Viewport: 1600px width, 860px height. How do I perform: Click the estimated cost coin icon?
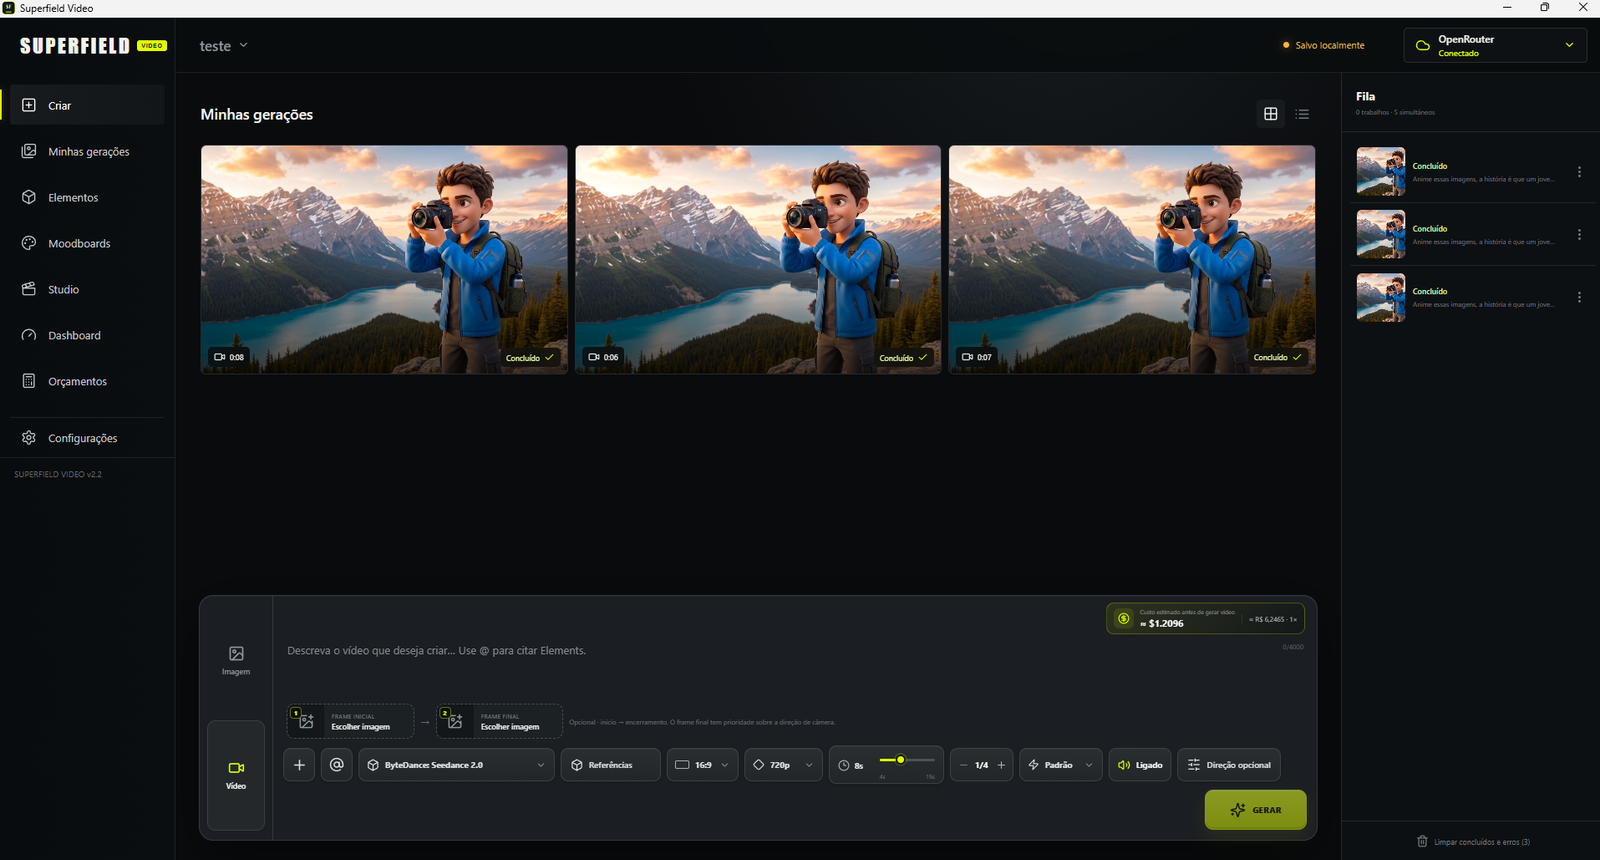[x=1123, y=618]
